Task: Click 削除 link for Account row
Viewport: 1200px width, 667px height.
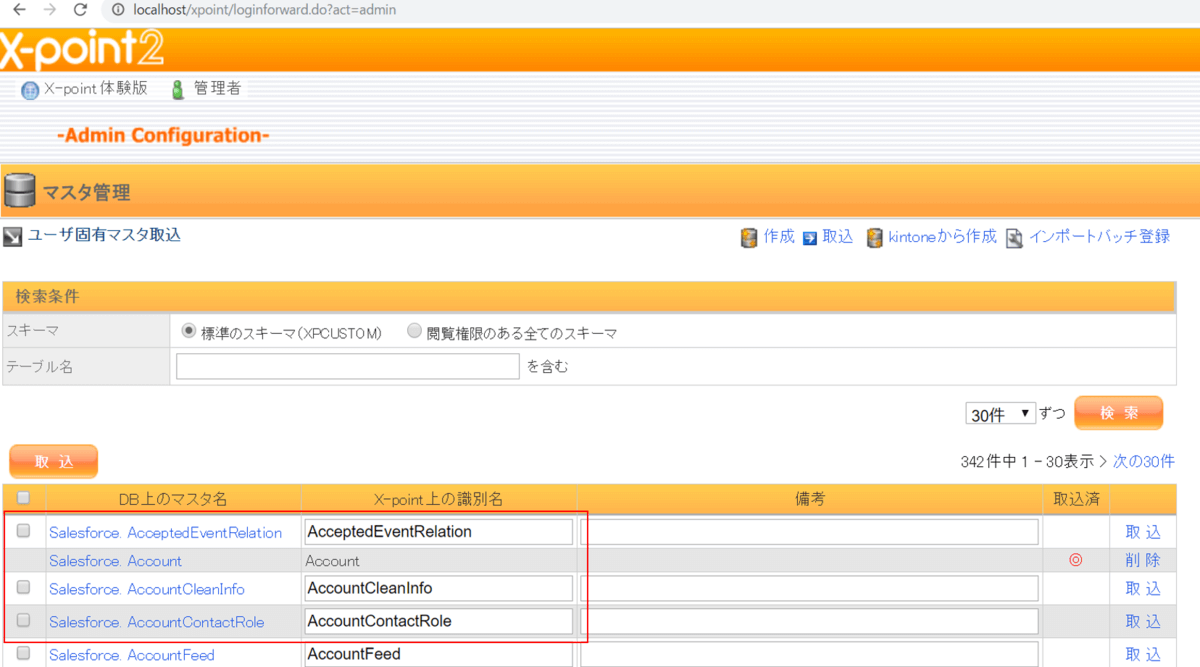Action: (1143, 560)
